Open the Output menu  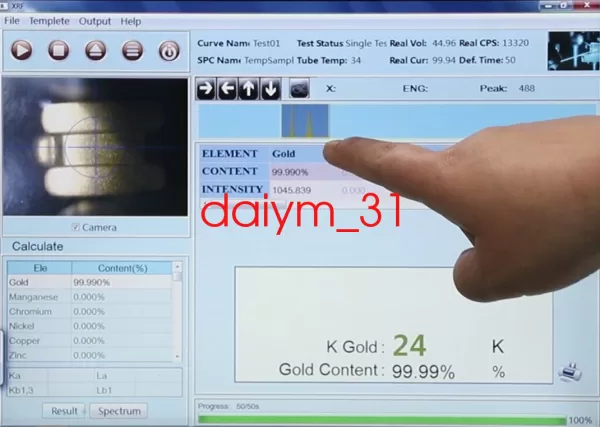coord(95,21)
